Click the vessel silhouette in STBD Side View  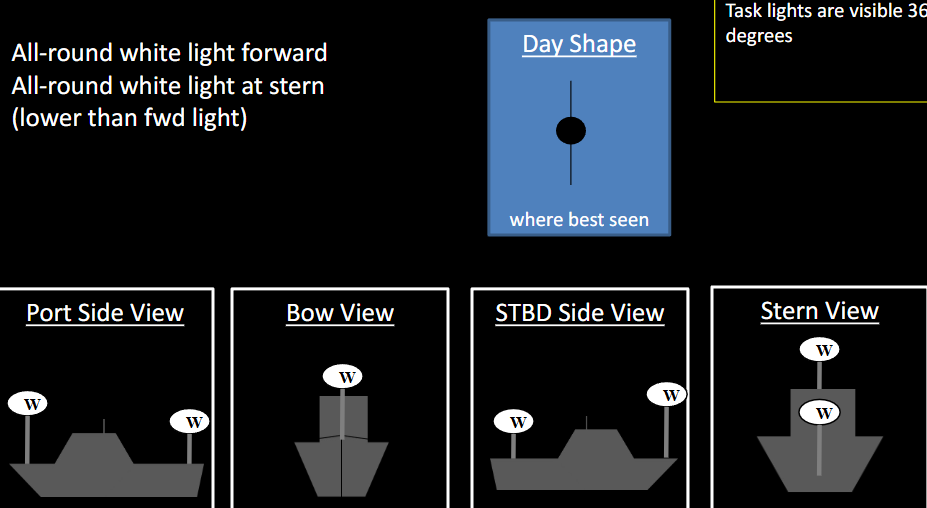pyautogui.click(x=584, y=466)
